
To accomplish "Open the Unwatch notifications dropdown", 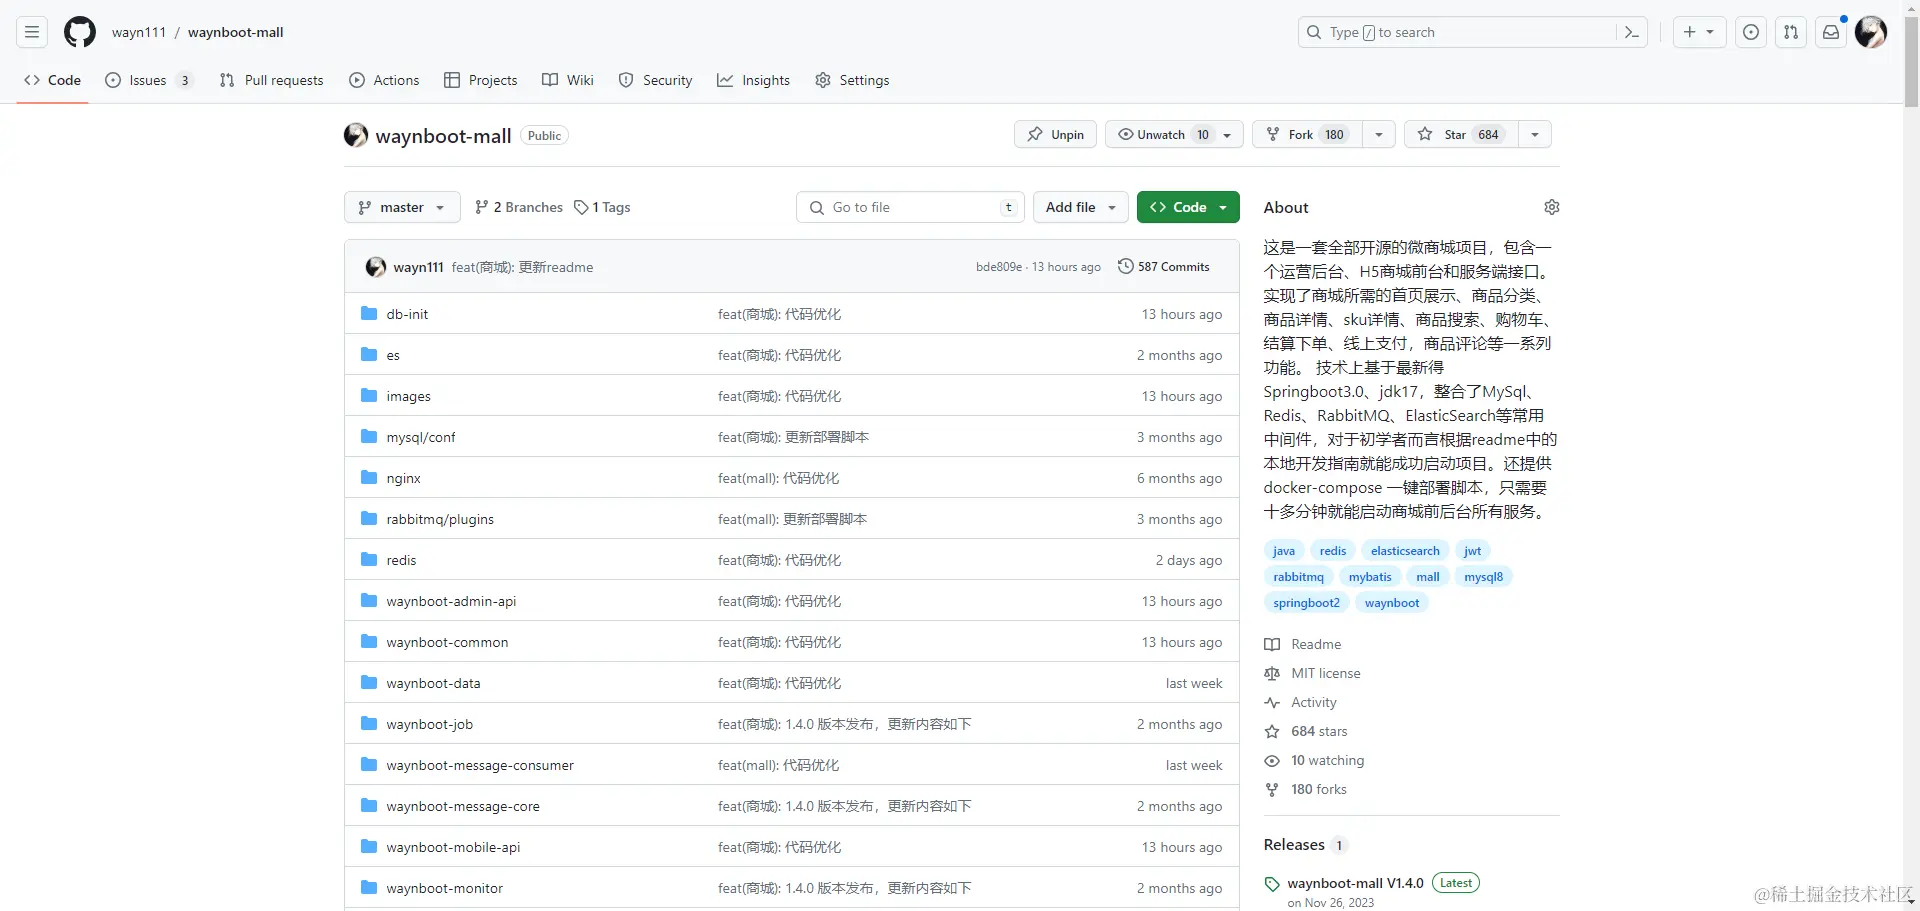I will click(1174, 134).
